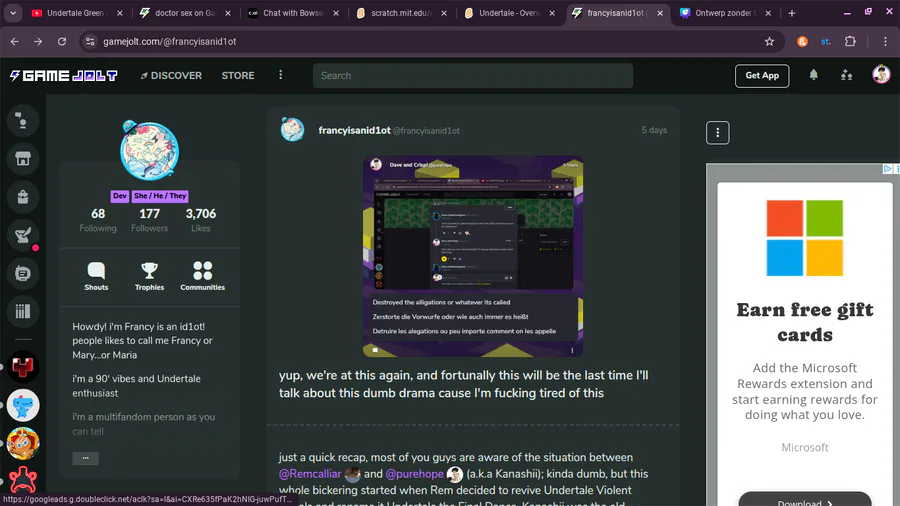900x506 pixels.
Task: Open Shouts on profile
Action: (x=96, y=277)
